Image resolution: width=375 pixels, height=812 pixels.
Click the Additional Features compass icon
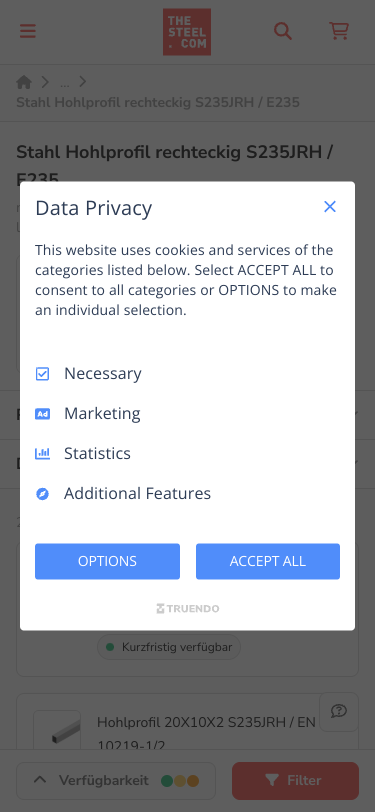point(42,494)
